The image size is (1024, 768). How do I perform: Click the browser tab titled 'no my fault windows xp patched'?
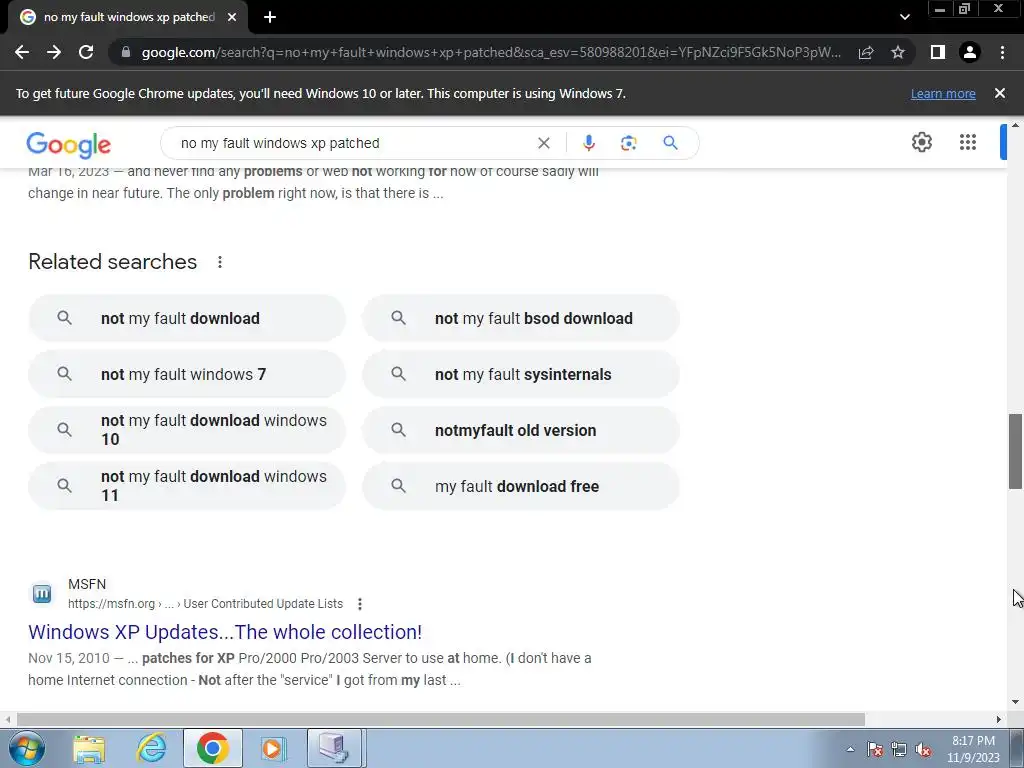(x=128, y=17)
